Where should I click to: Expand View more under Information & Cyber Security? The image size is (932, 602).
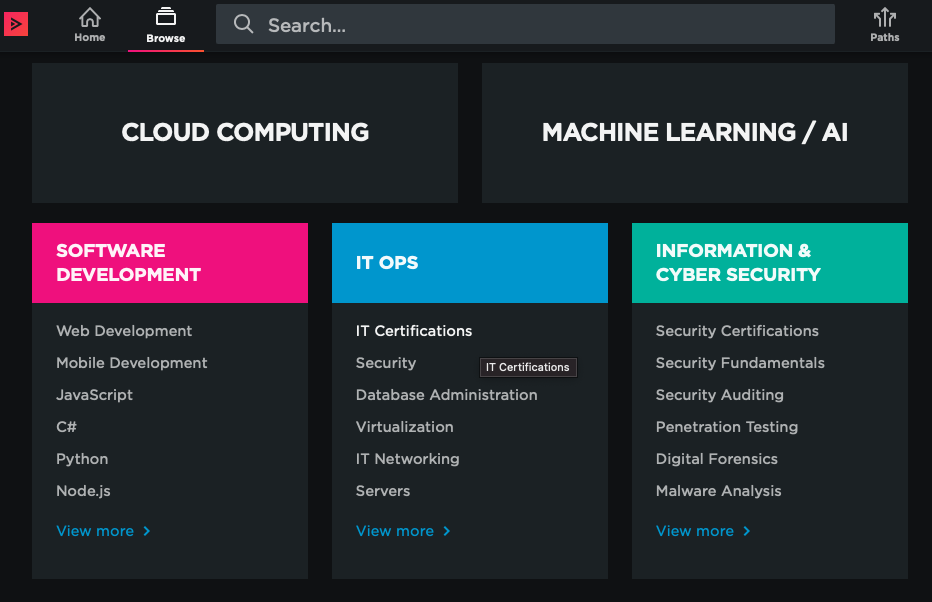pyautogui.click(x=695, y=531)
